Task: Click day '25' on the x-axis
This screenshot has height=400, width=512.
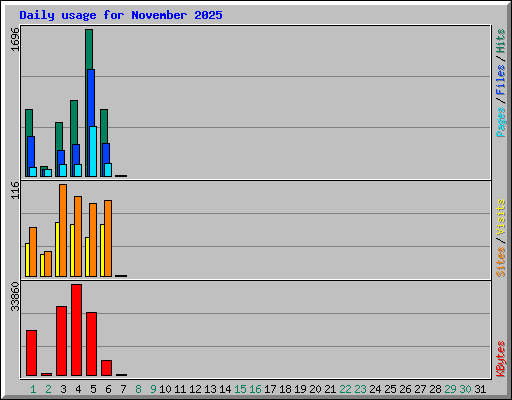Action: pyautogui.click(x=390, y=389)
